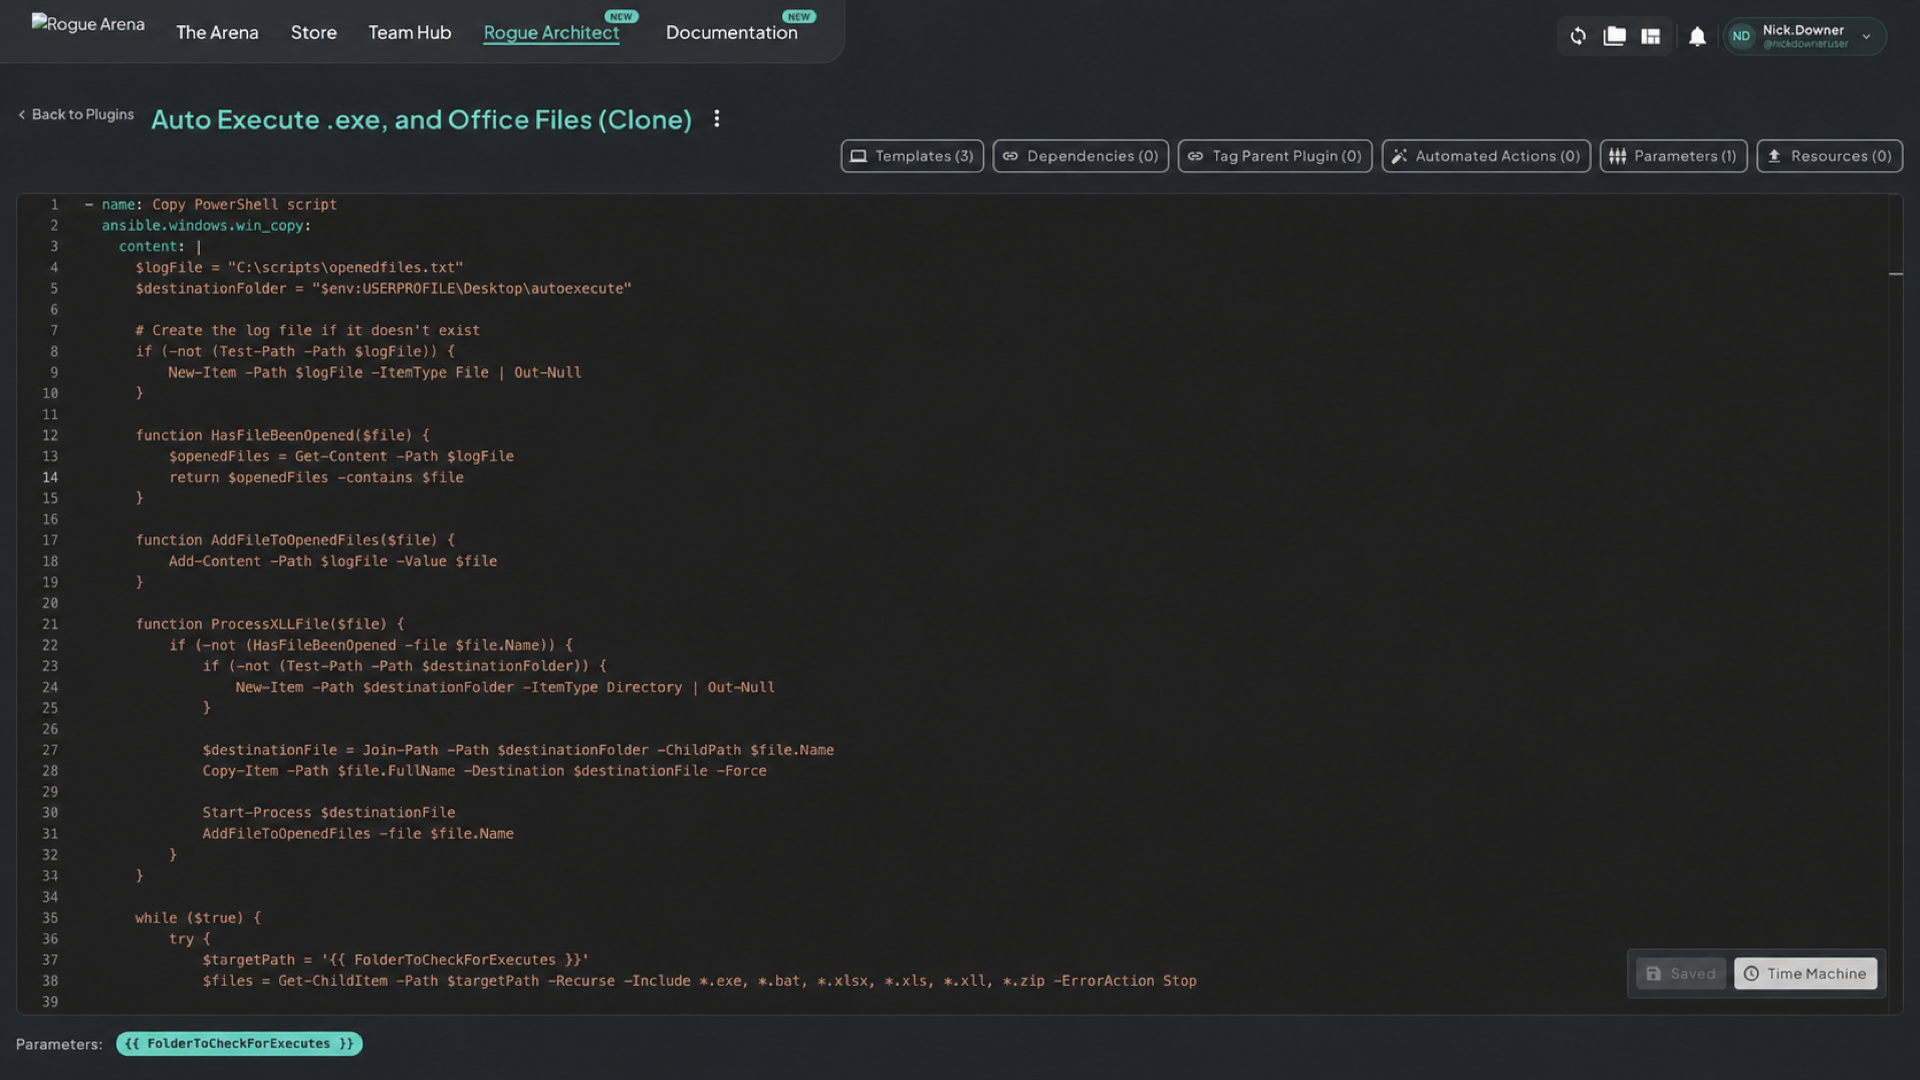Click the ND user avatar
Screen dimensions: 1920x1080
[1741, 36]
